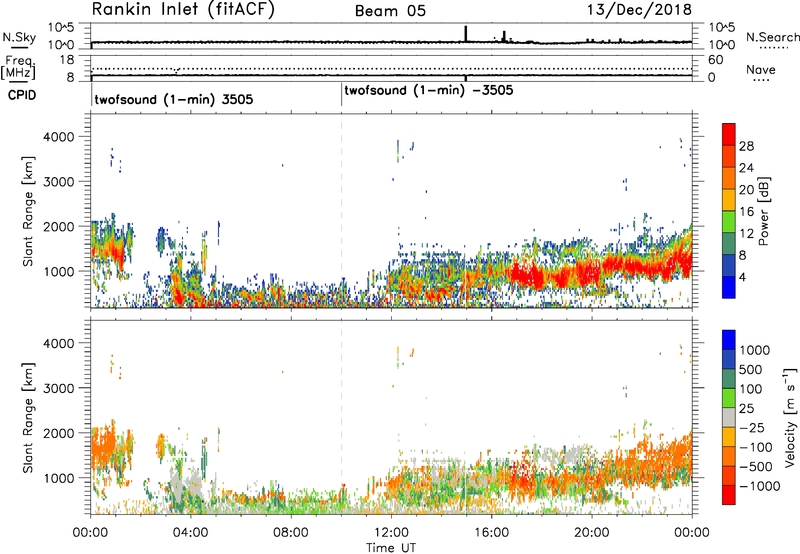Click the blue 4 dB power color band
Screen dimensions: 800x554
(x=729, y=287)
